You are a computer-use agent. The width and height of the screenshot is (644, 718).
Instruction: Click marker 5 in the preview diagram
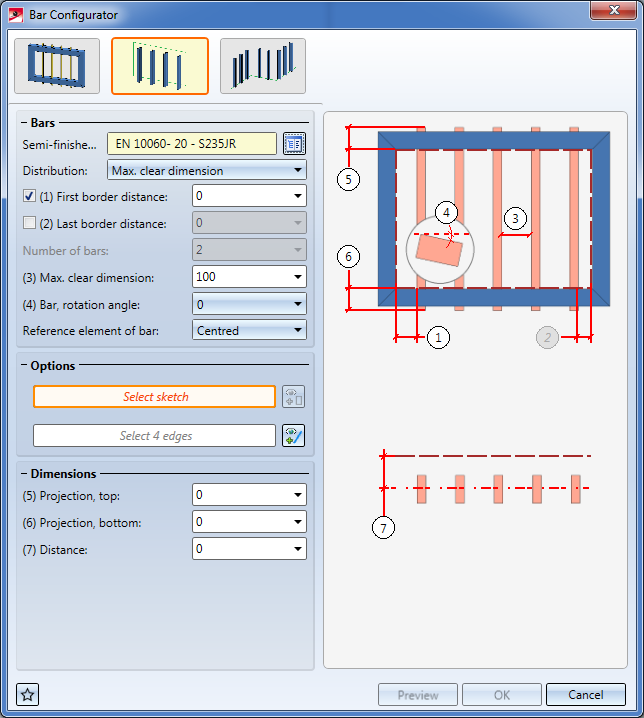coord(349,179)
